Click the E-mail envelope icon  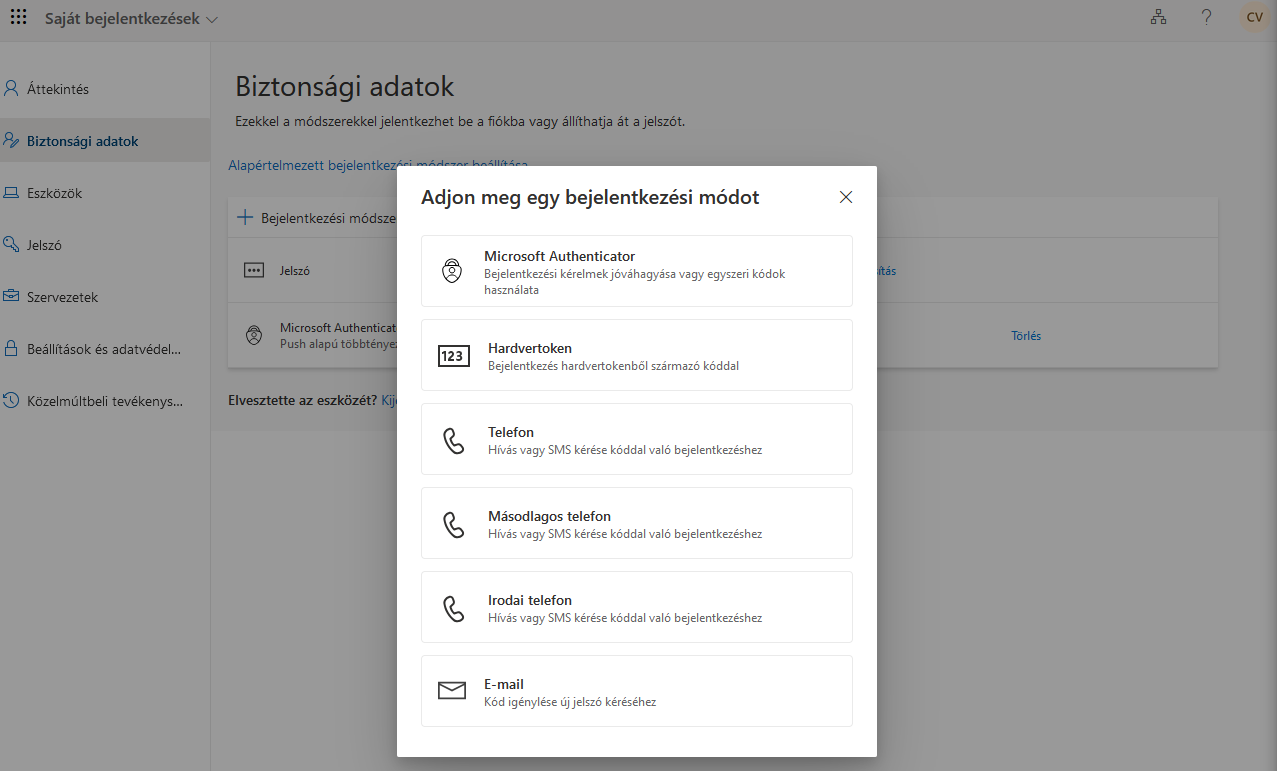pyautogui.click(x=452, y=691)
